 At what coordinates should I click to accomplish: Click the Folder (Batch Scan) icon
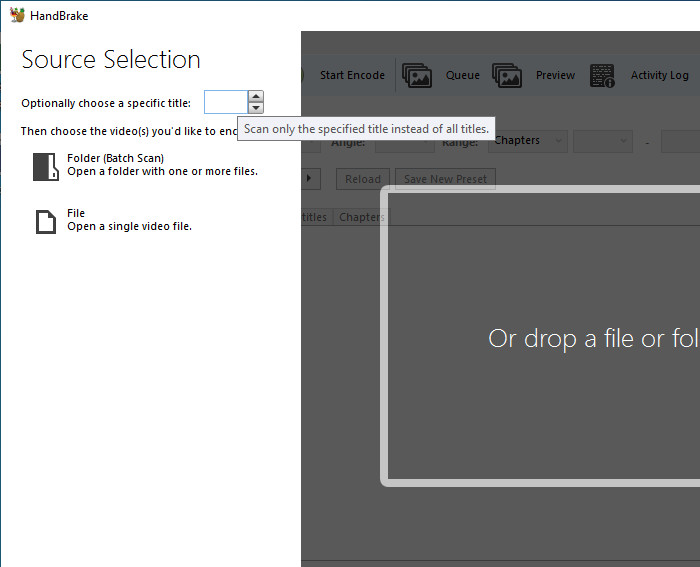46,167
